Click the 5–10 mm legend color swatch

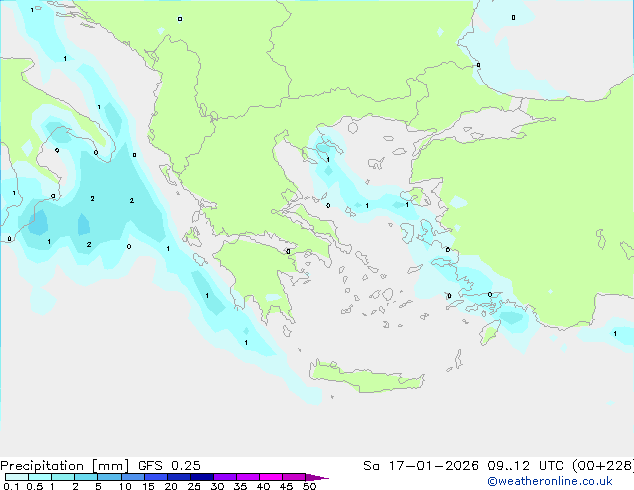109,477
